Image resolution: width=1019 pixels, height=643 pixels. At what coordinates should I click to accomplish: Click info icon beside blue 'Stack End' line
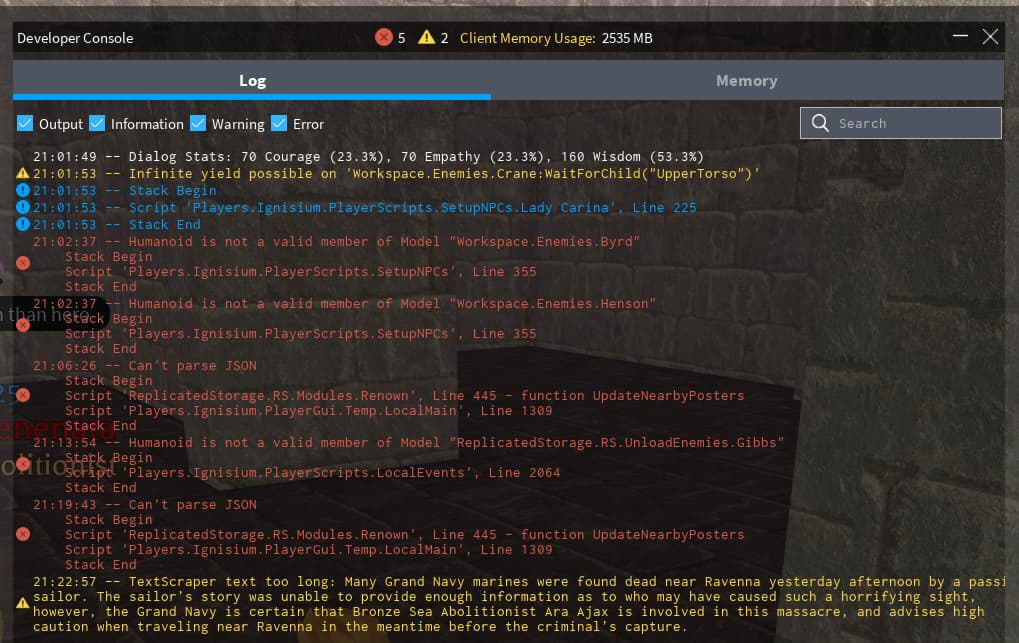pyautogui.click(x=23, y=224)
